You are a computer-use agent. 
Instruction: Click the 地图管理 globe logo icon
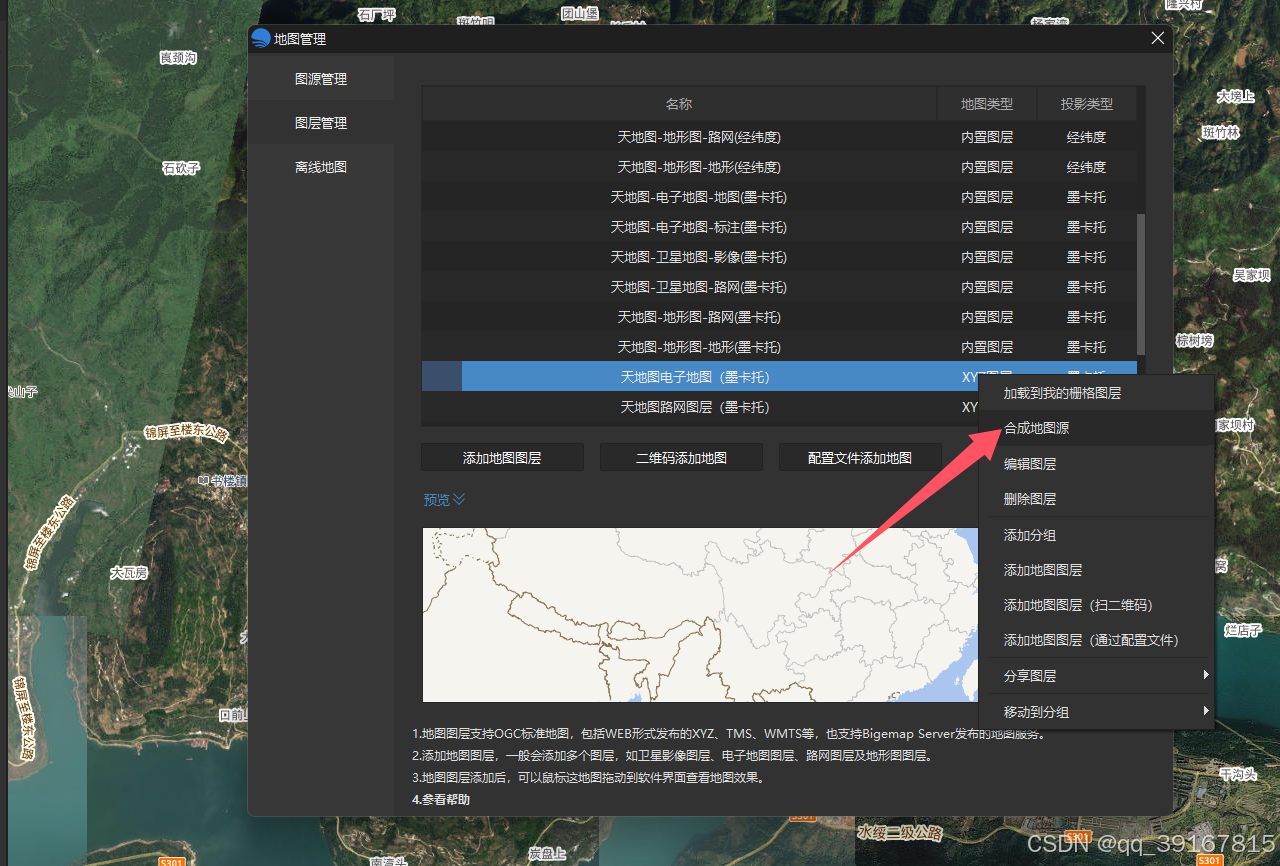pyautogui.click(x=261, y=38)
